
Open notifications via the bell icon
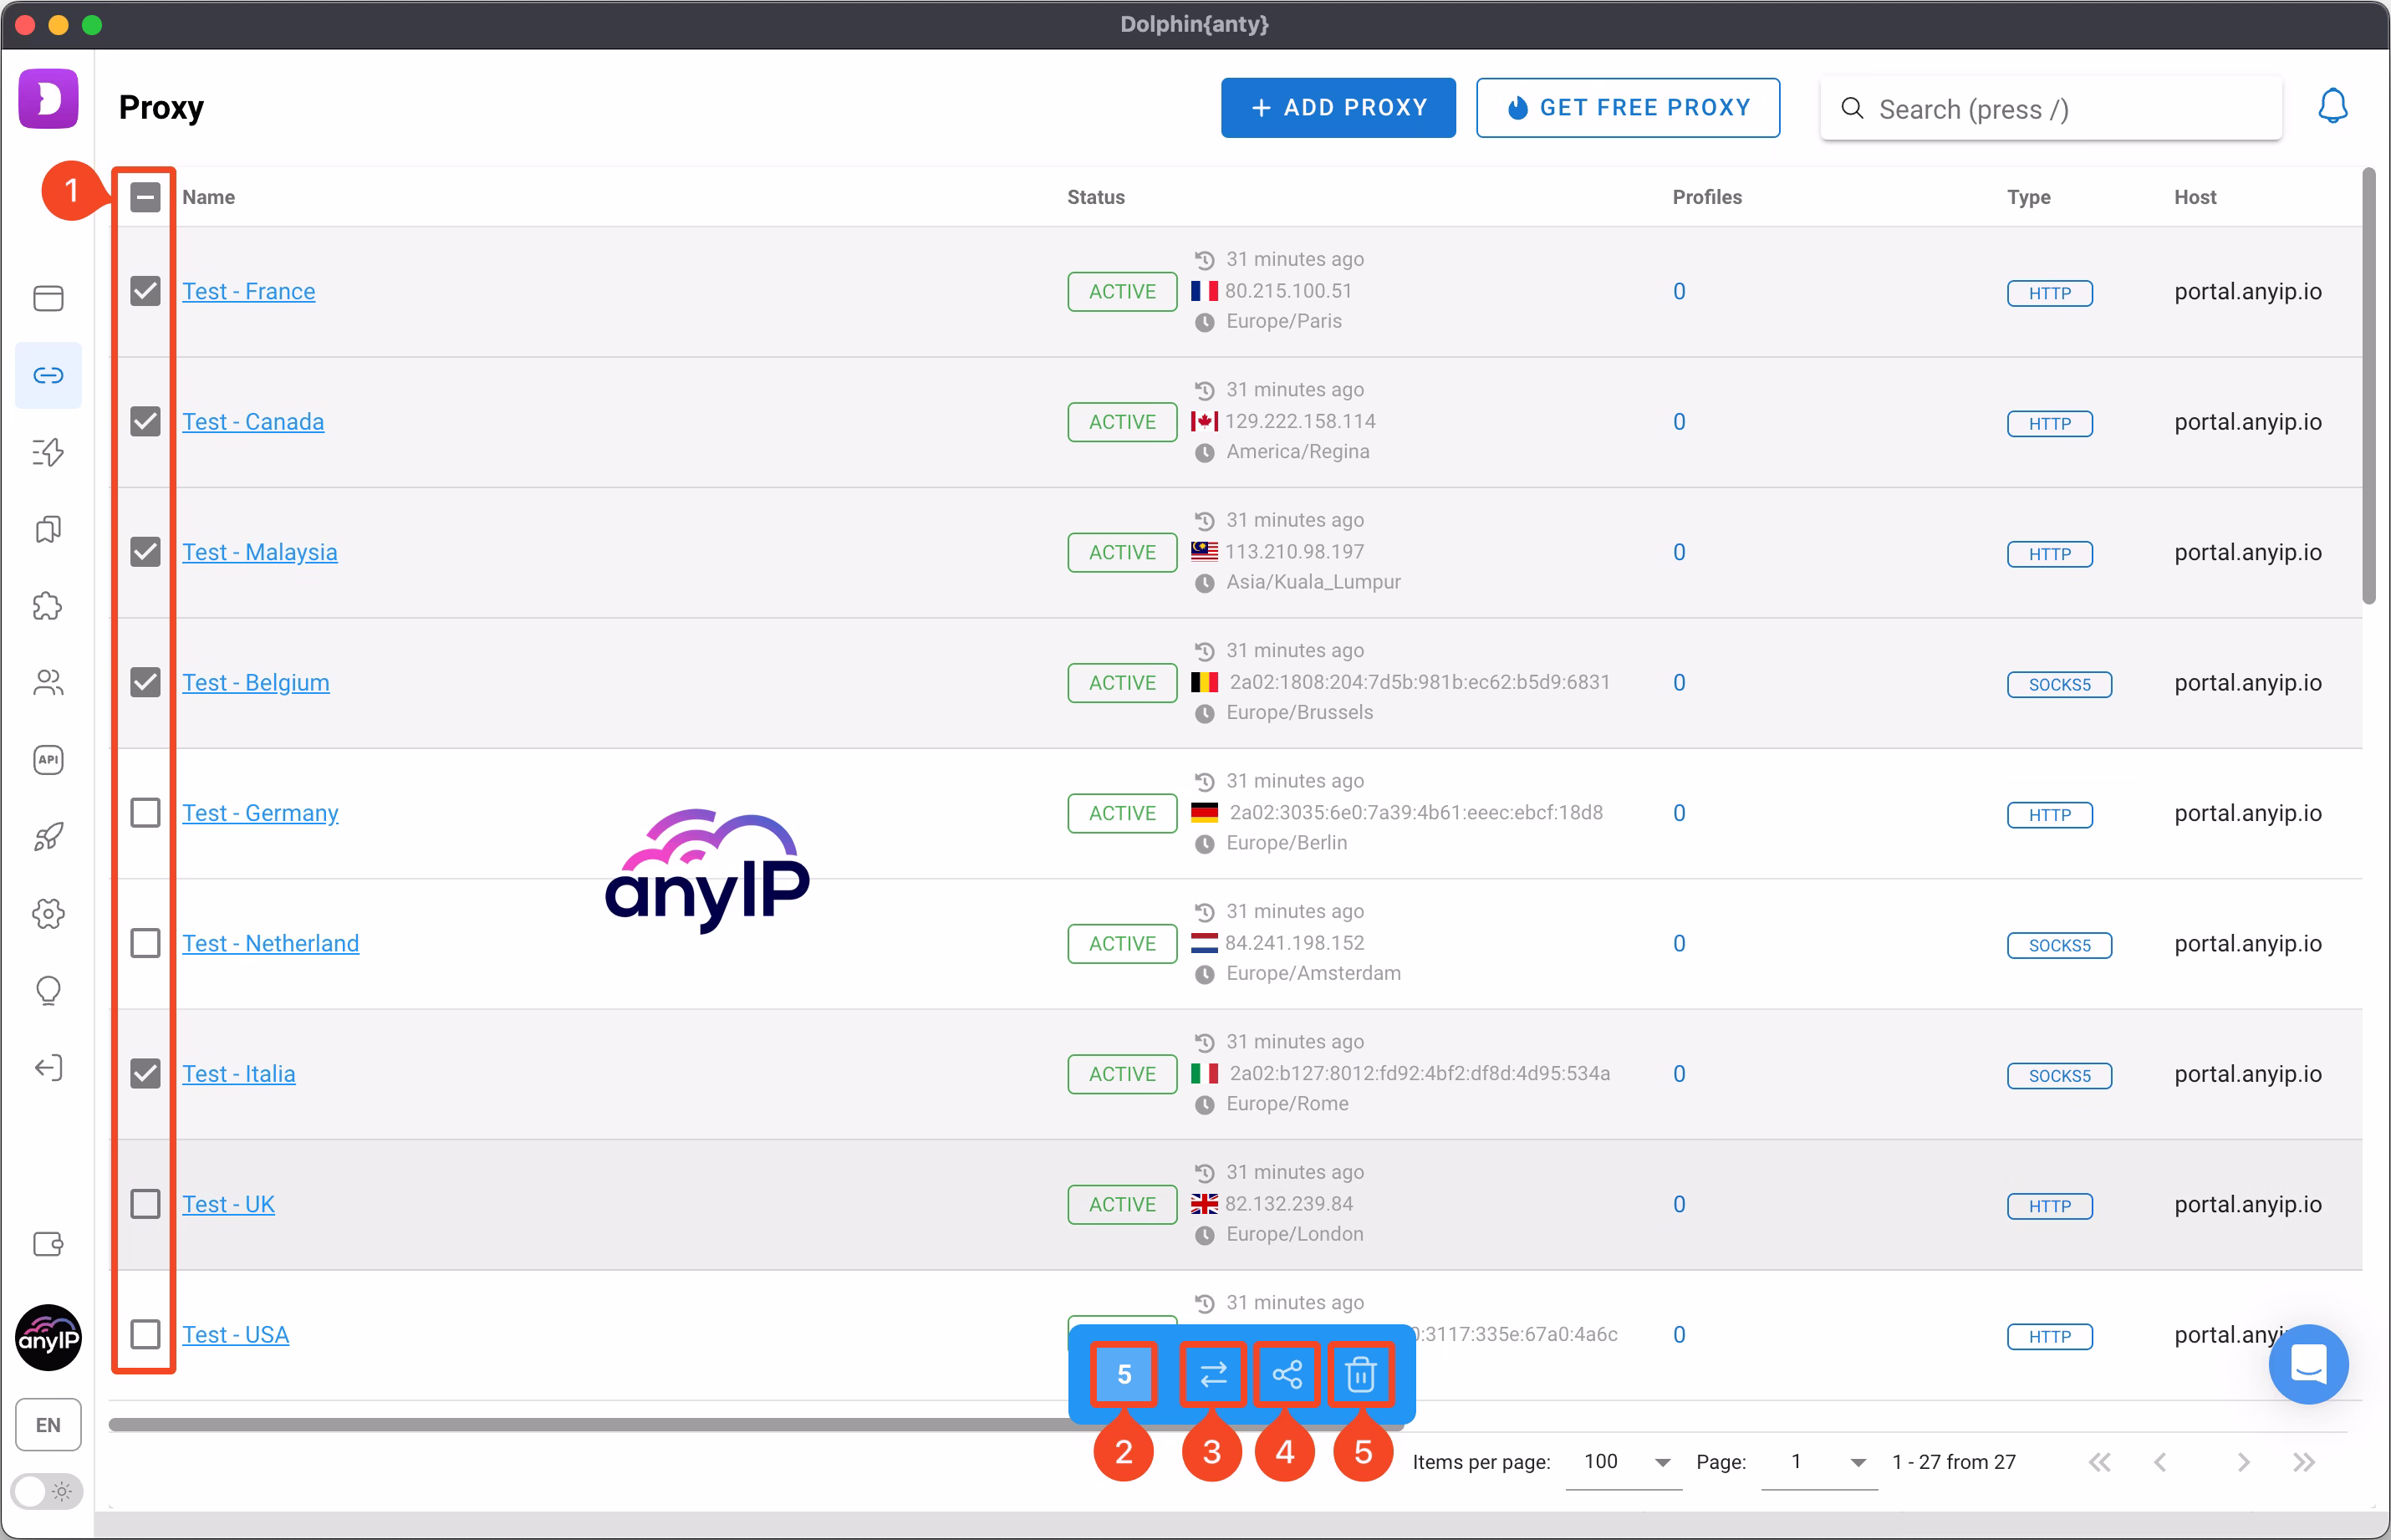[x=2333, y=105]
